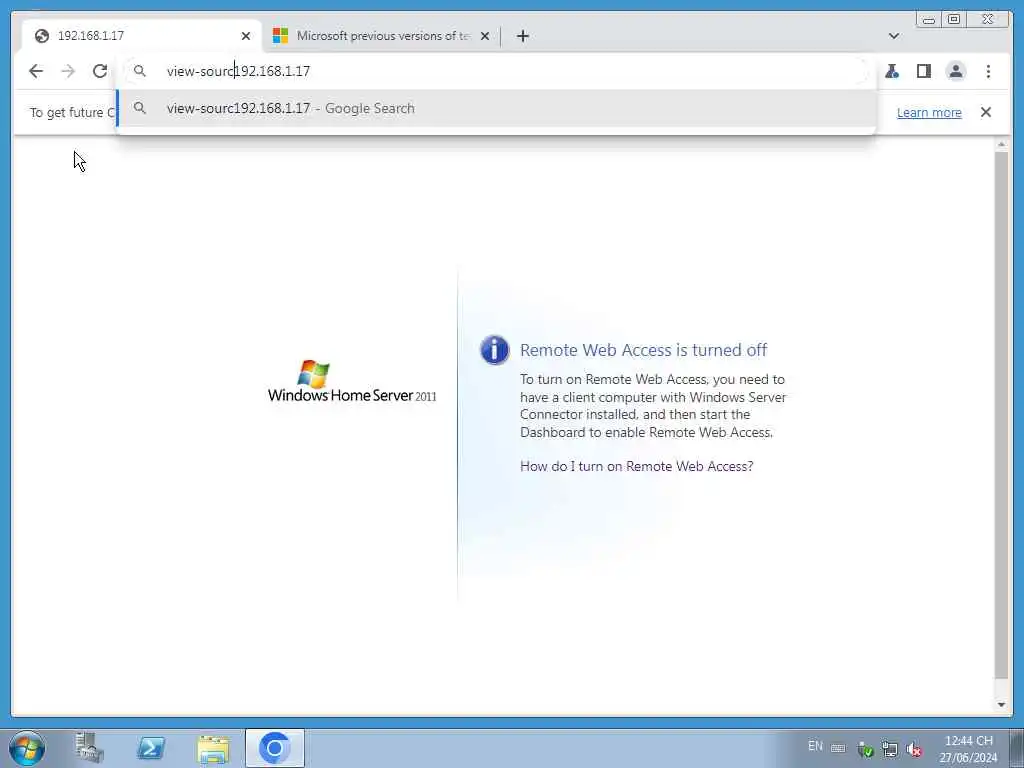1024x768 pixels.
Task: Open the Chrome three-dot menu
Action: (988, 71)
